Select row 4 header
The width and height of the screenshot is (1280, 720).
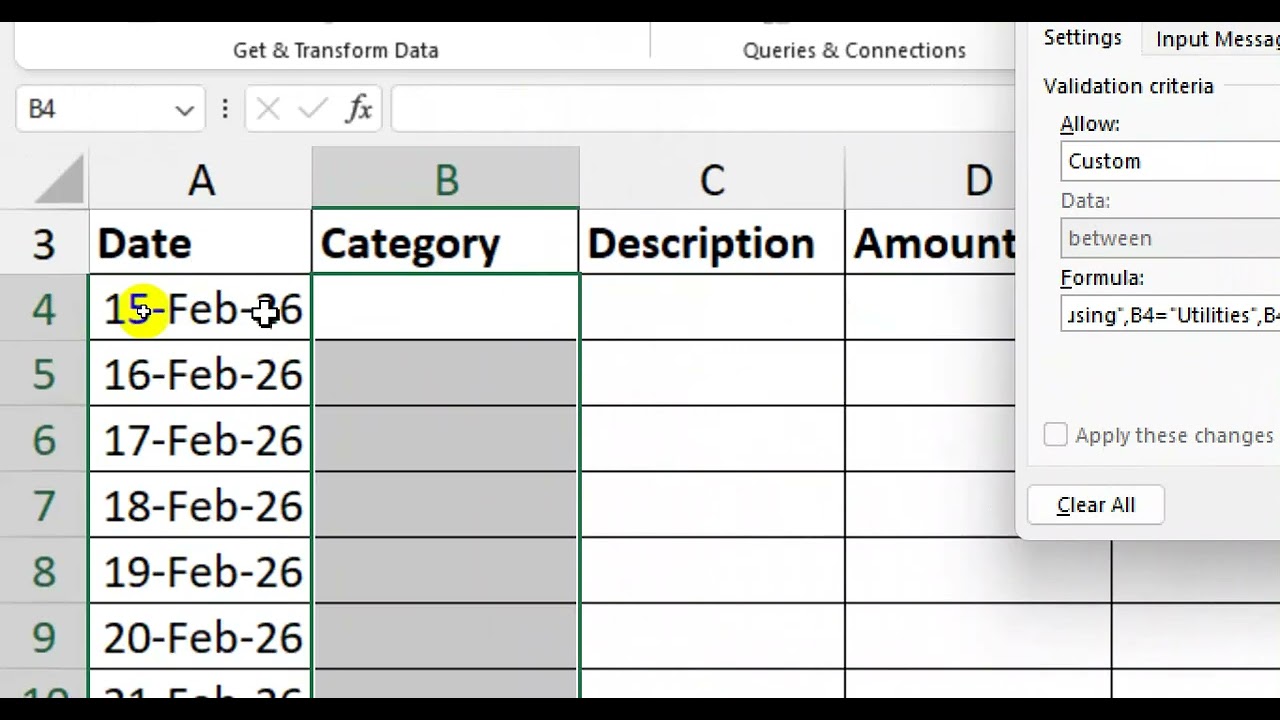click(44, 309)
